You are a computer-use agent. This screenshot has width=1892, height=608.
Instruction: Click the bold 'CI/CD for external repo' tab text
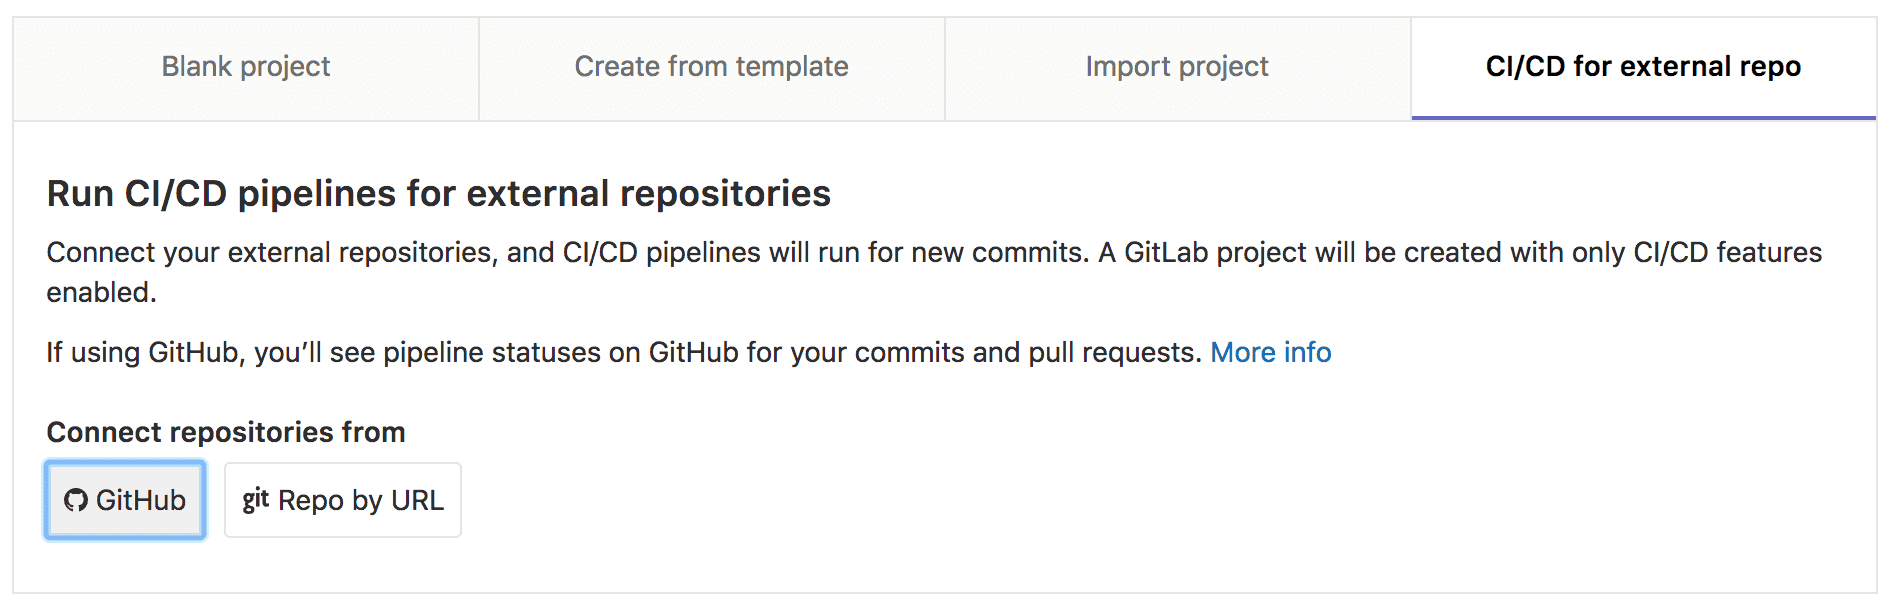1643,66
